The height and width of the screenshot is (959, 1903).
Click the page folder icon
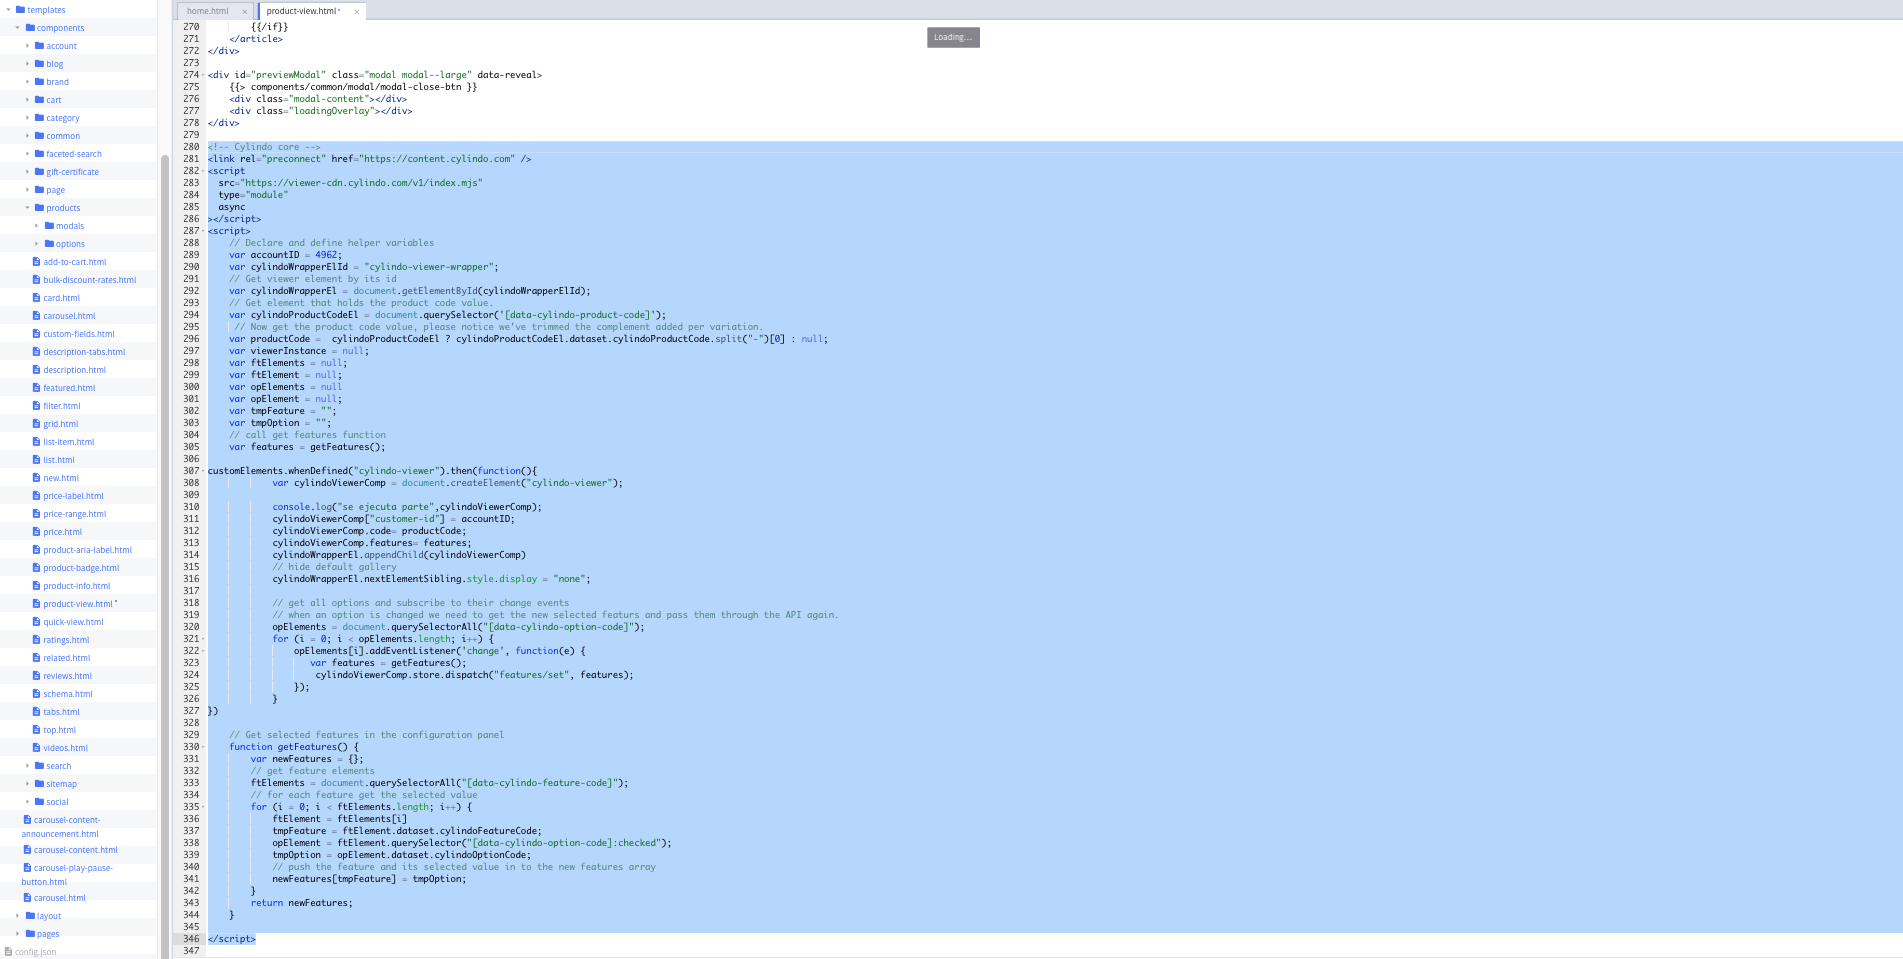39,190
